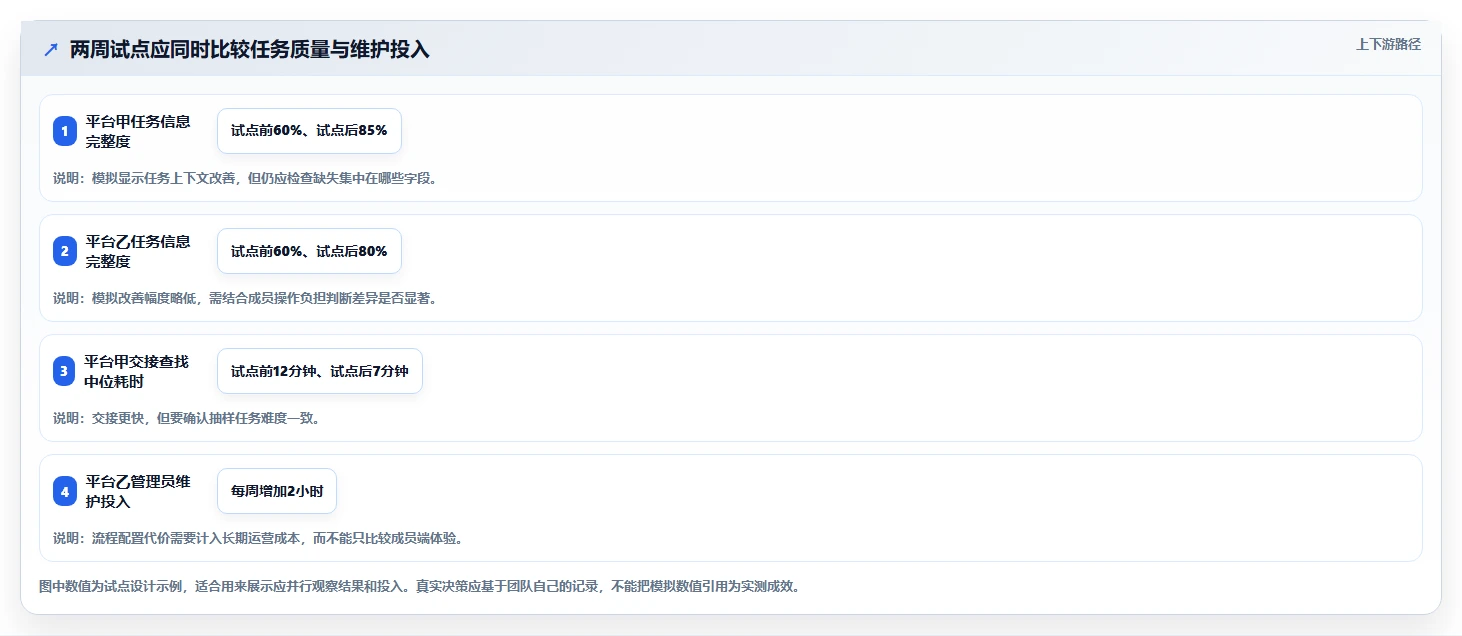This screenshot has height=636, width=1462.
Task: Click the panel title 两周试点应同时比较任务质量与维护投入
Action: (250, 50)
